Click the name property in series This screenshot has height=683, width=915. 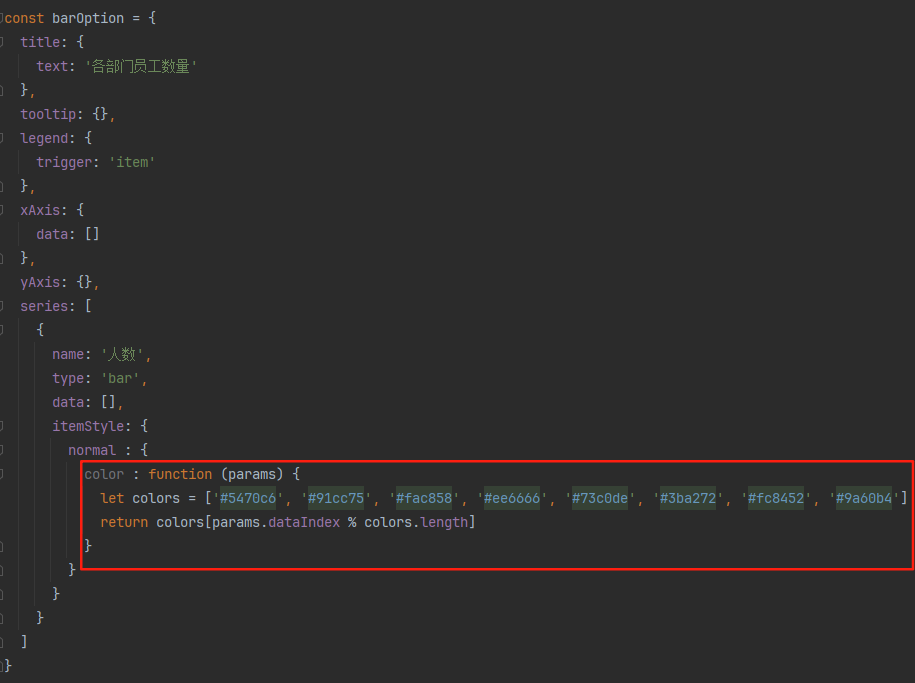click(68, 354)
